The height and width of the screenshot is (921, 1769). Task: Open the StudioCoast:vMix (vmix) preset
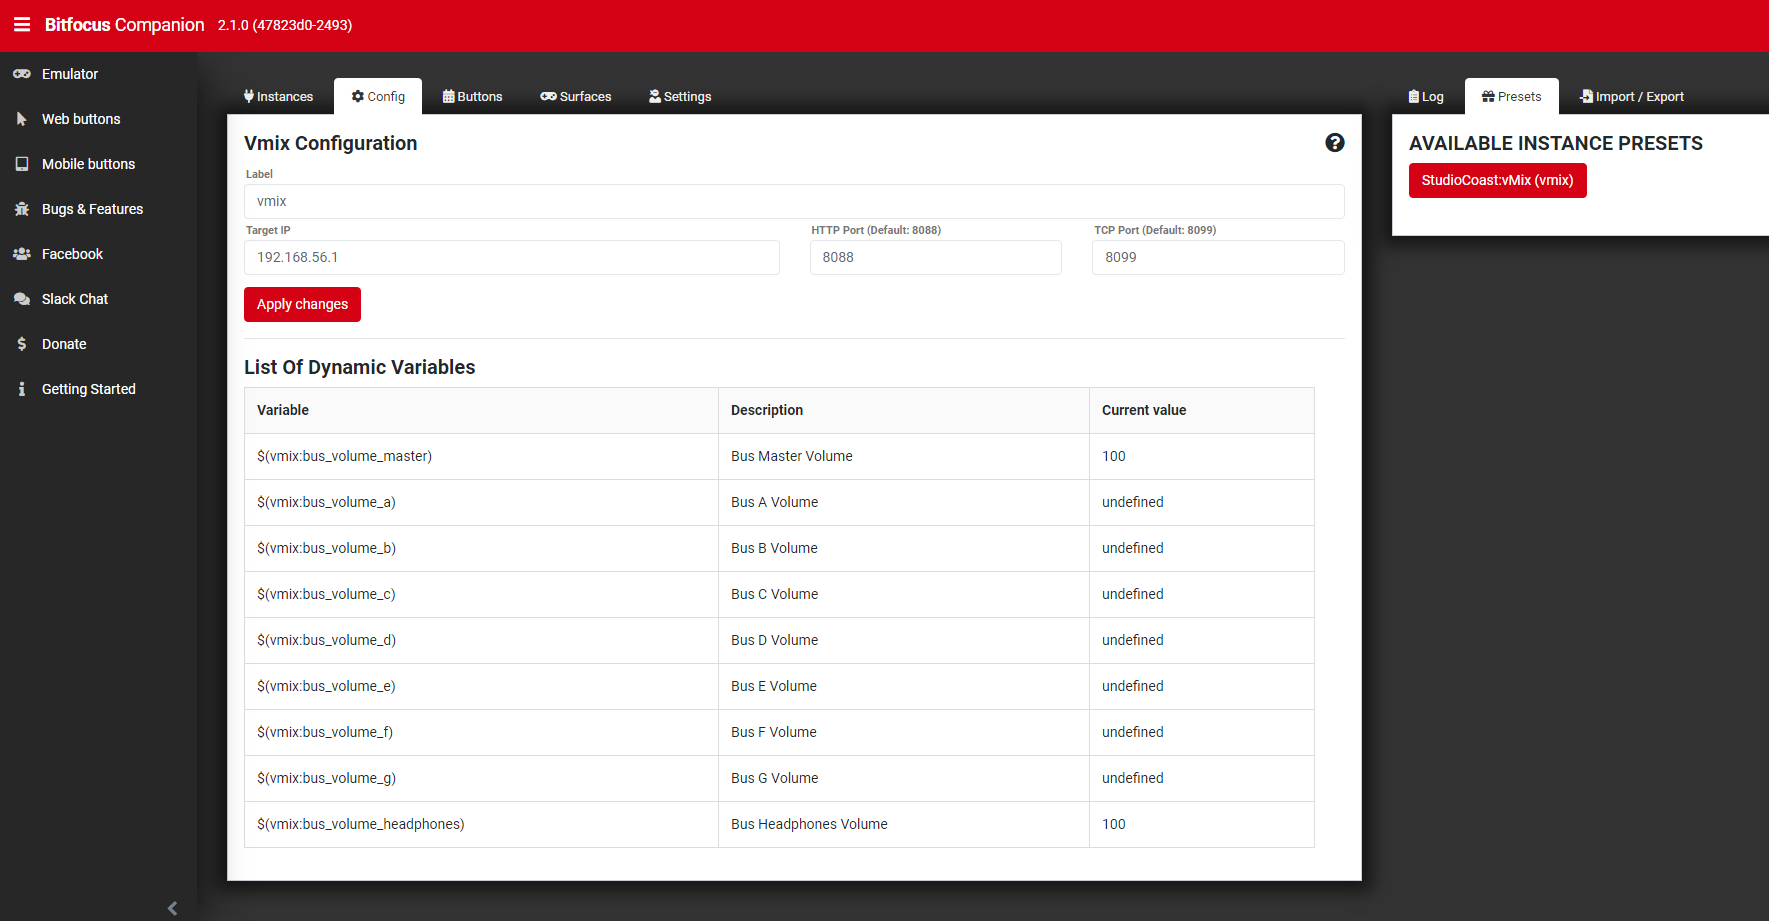click(x=1497, y=181)
